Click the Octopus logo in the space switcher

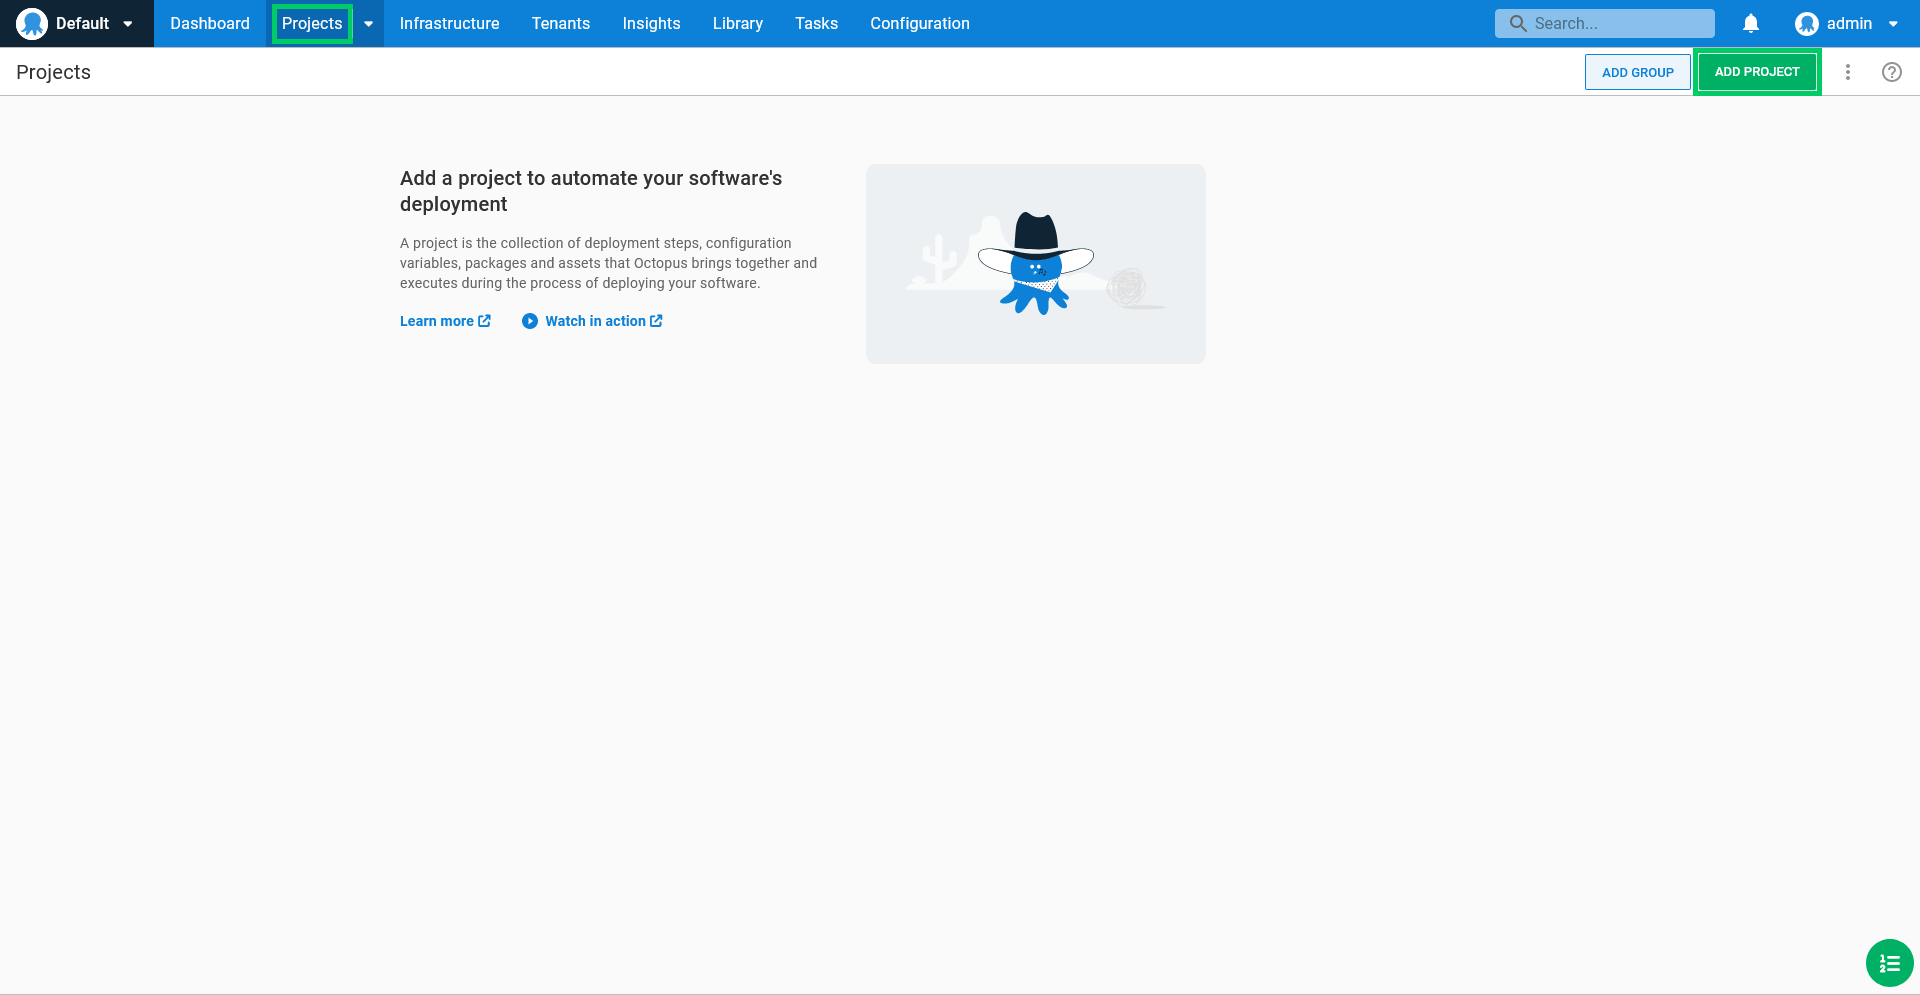(x=32, y=23)
